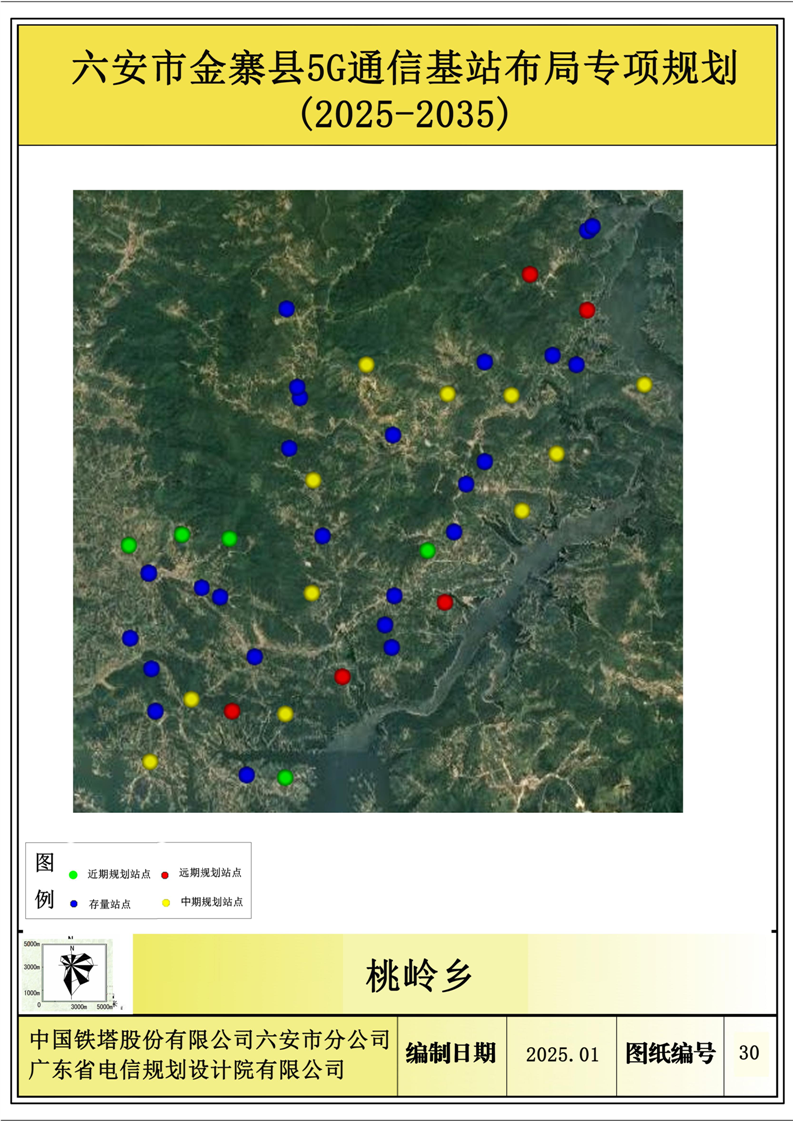Select the northernmost red site dot on map
Screen dimensions: 793x1122
pos(530,274)
